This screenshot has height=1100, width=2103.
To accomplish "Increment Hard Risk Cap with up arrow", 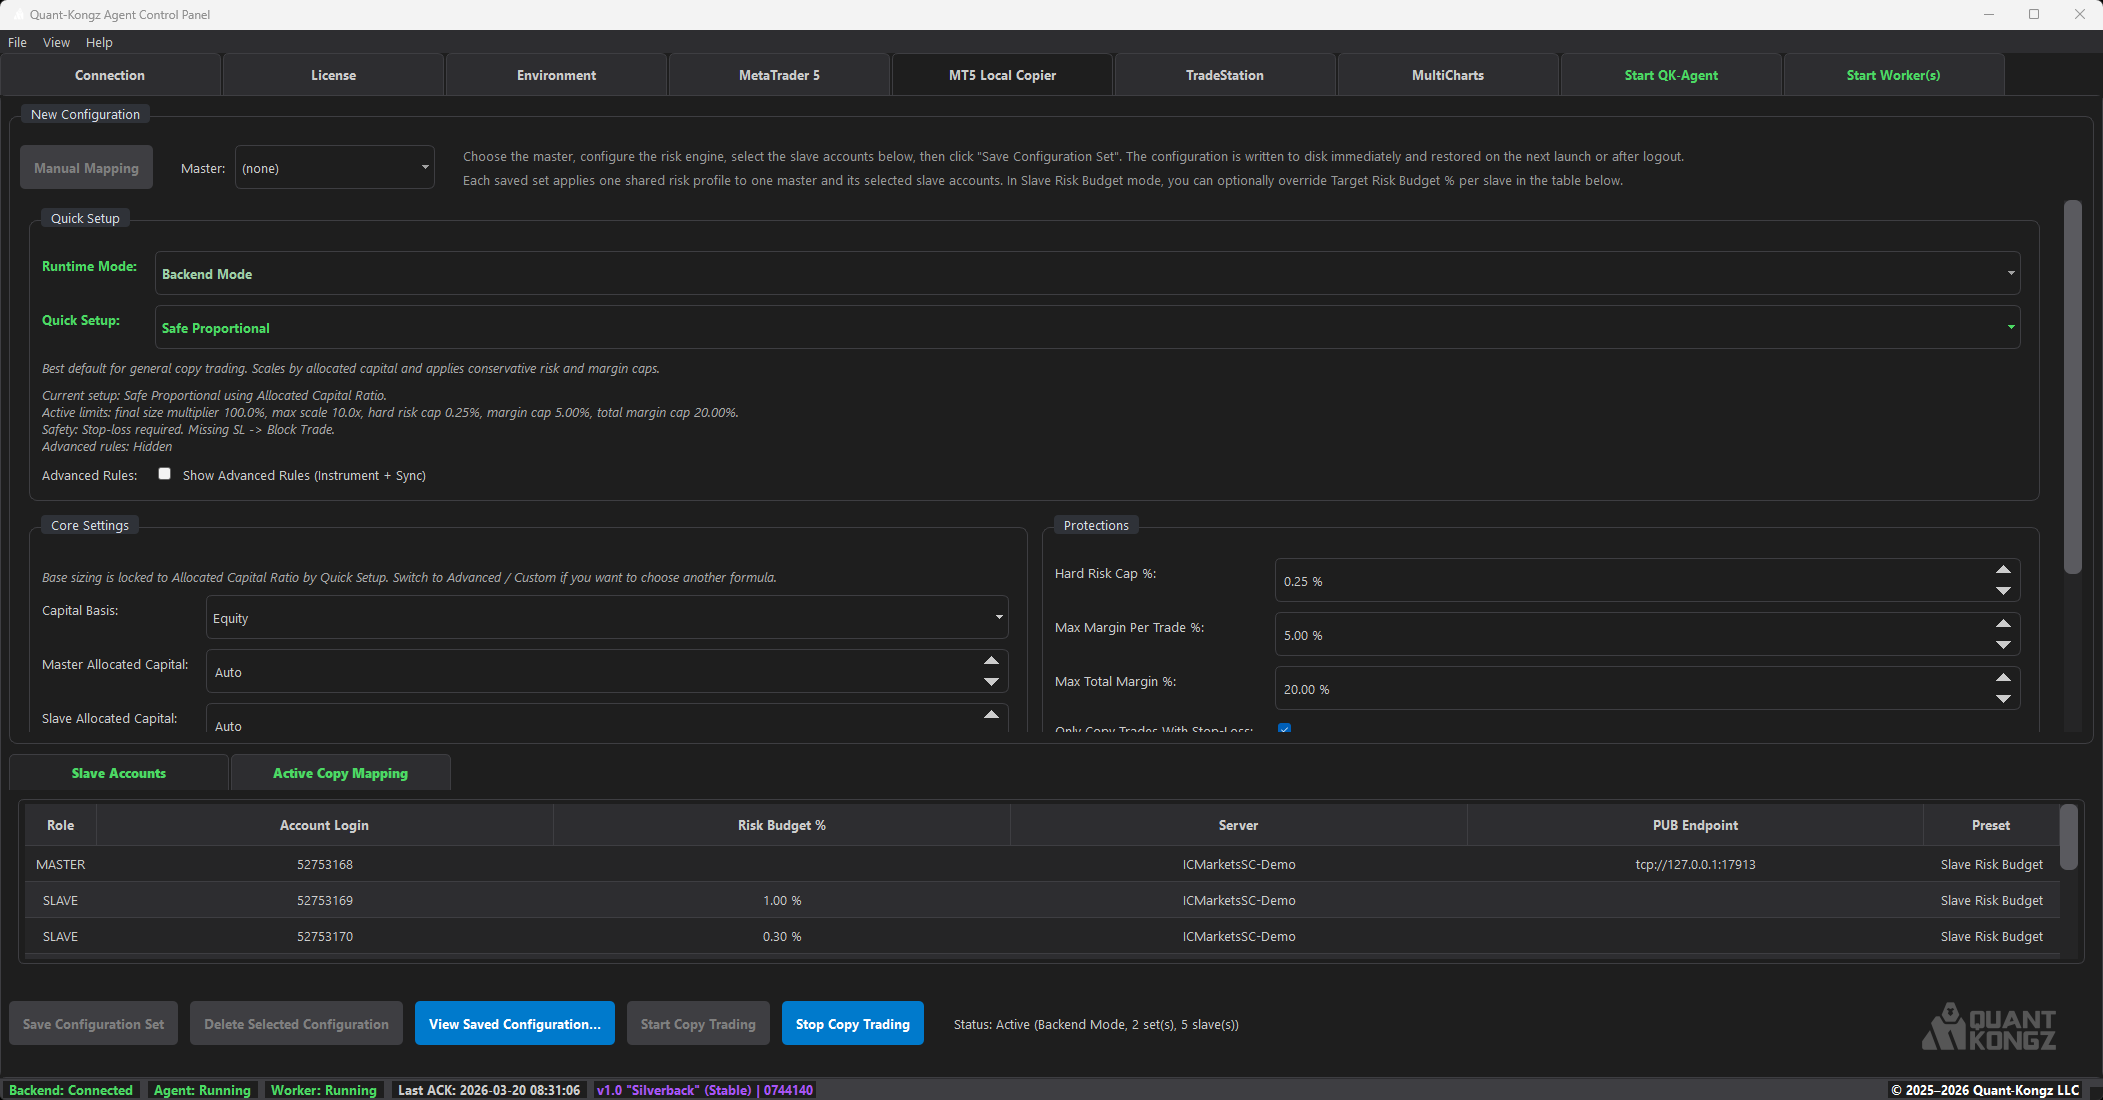I will 2002,569.
